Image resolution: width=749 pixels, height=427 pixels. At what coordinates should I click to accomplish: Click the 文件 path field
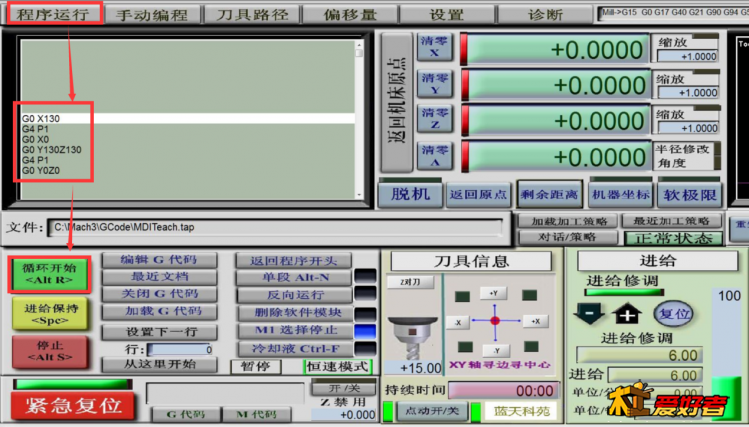pos(275,227)
